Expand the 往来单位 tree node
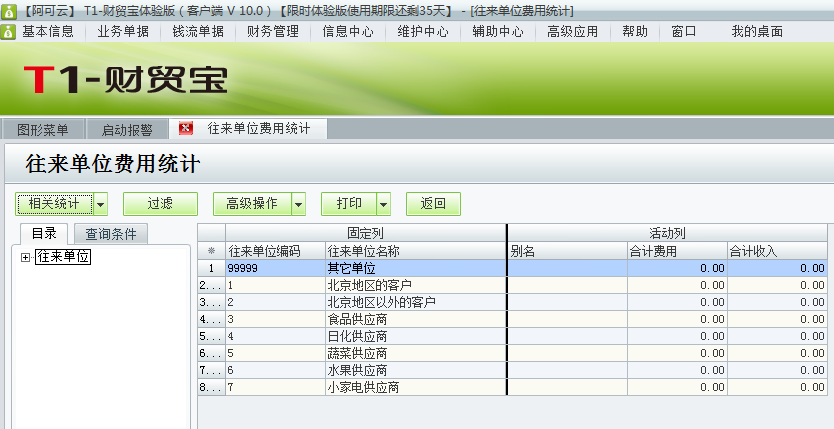This screenshot has width=834, height=429. pyautogui.click(x=25, y=257)
